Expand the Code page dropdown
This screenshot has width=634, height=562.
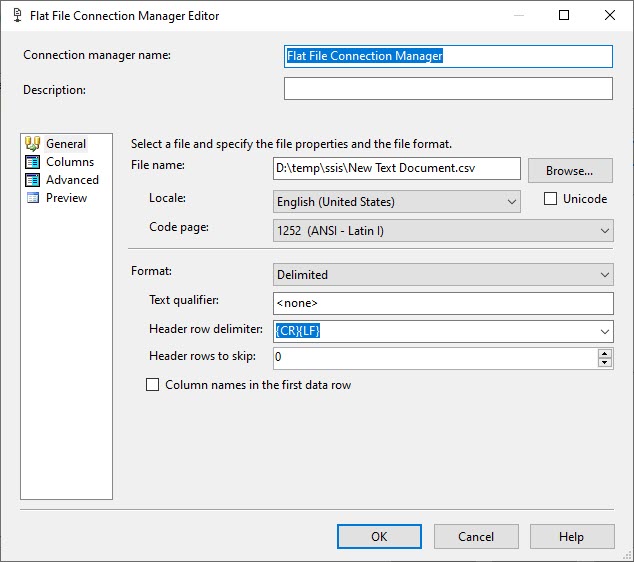pos(604,231)
